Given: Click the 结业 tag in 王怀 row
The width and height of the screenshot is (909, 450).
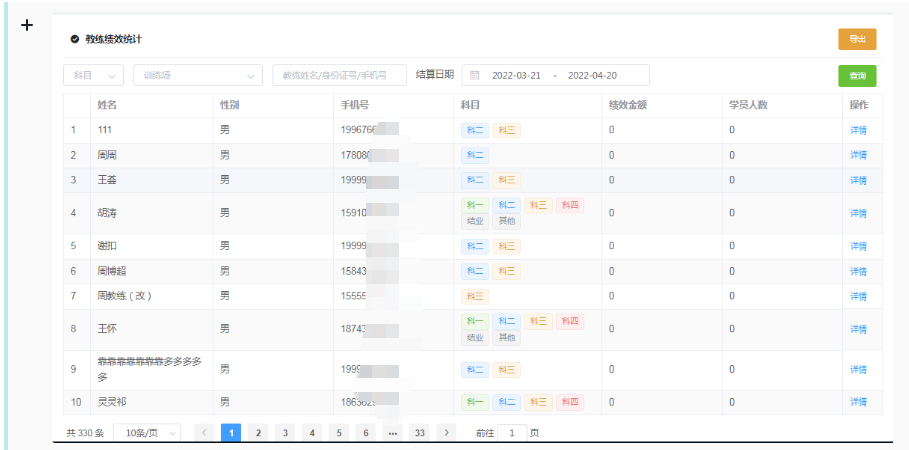Looking at the screenshot, I should [475, 338].
